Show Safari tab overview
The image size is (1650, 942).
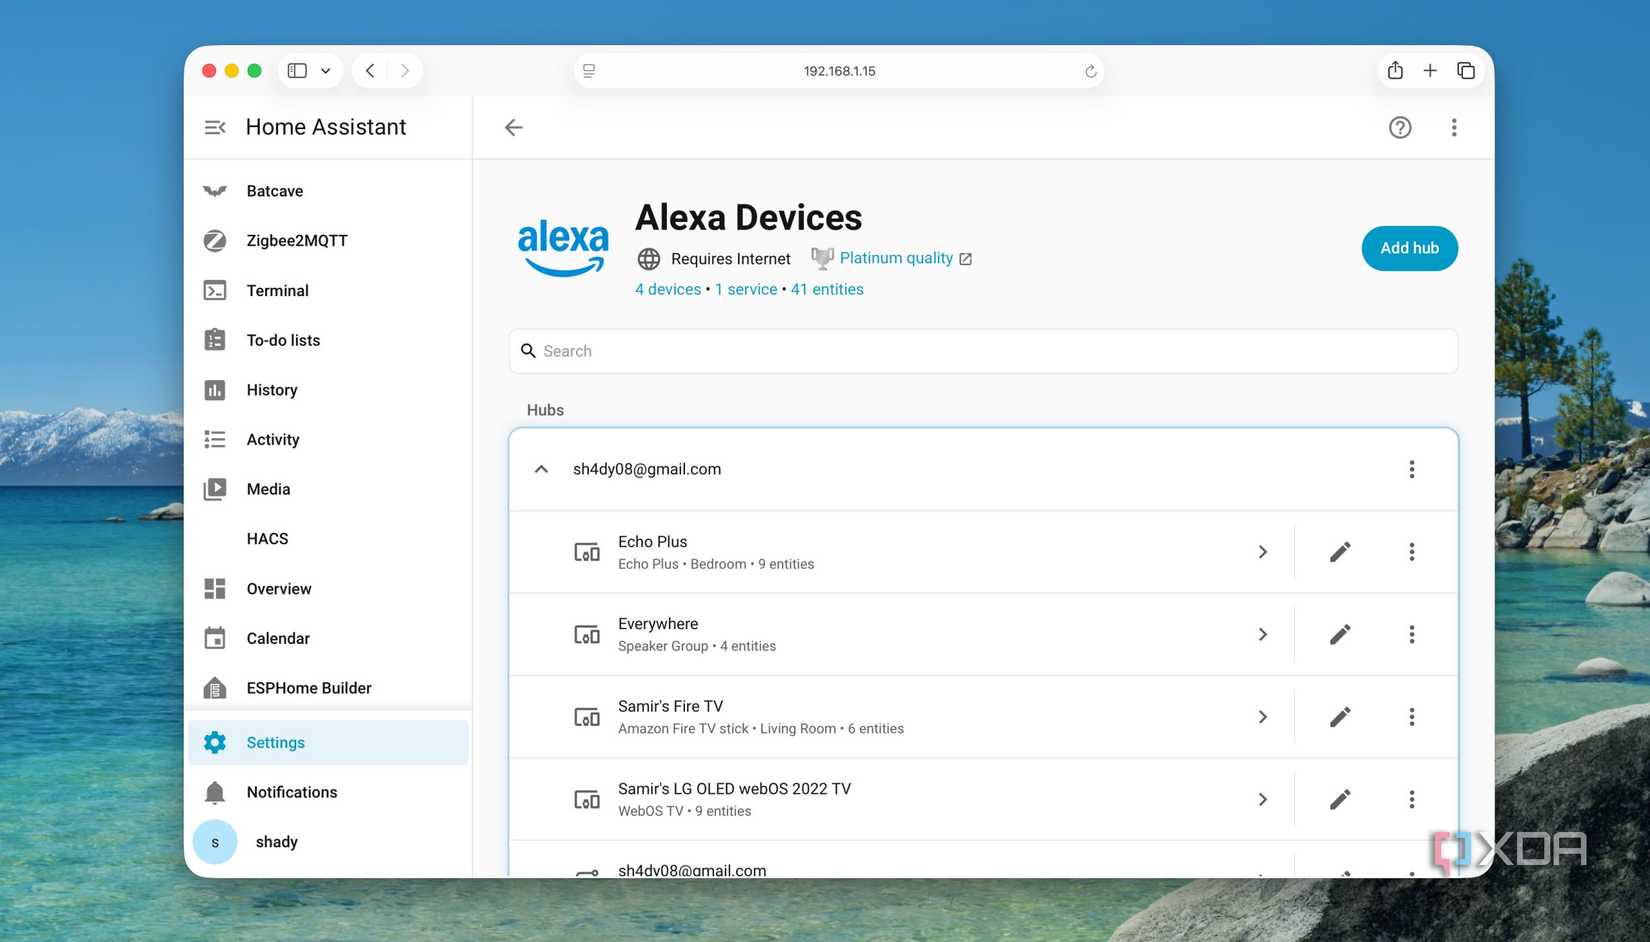tap(1466, 71)
